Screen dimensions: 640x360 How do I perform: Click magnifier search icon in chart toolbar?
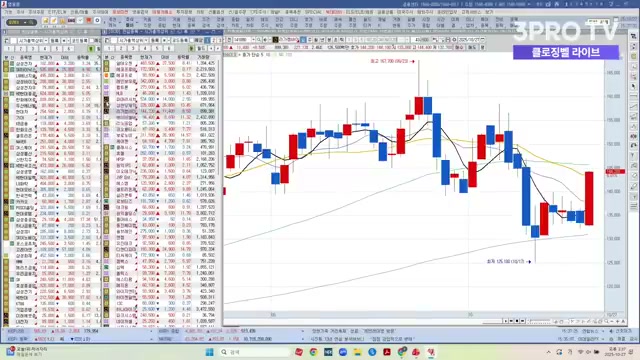(259, 40)
